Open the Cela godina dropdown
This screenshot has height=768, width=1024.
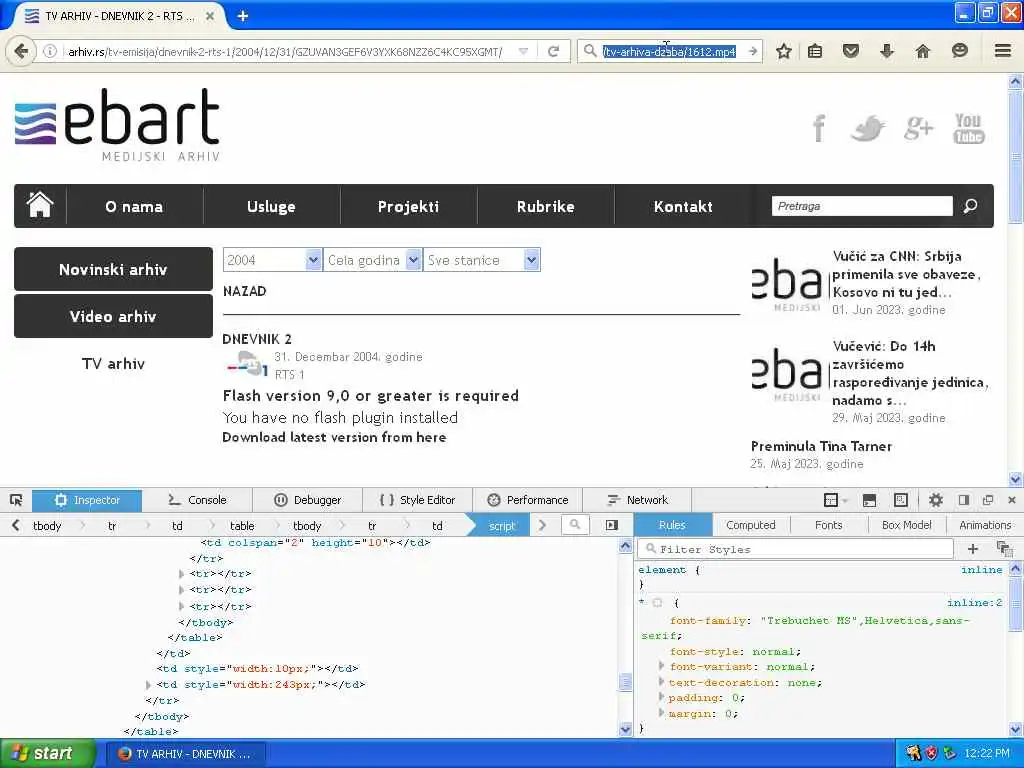pyautogui.click(x=372, y=260)
